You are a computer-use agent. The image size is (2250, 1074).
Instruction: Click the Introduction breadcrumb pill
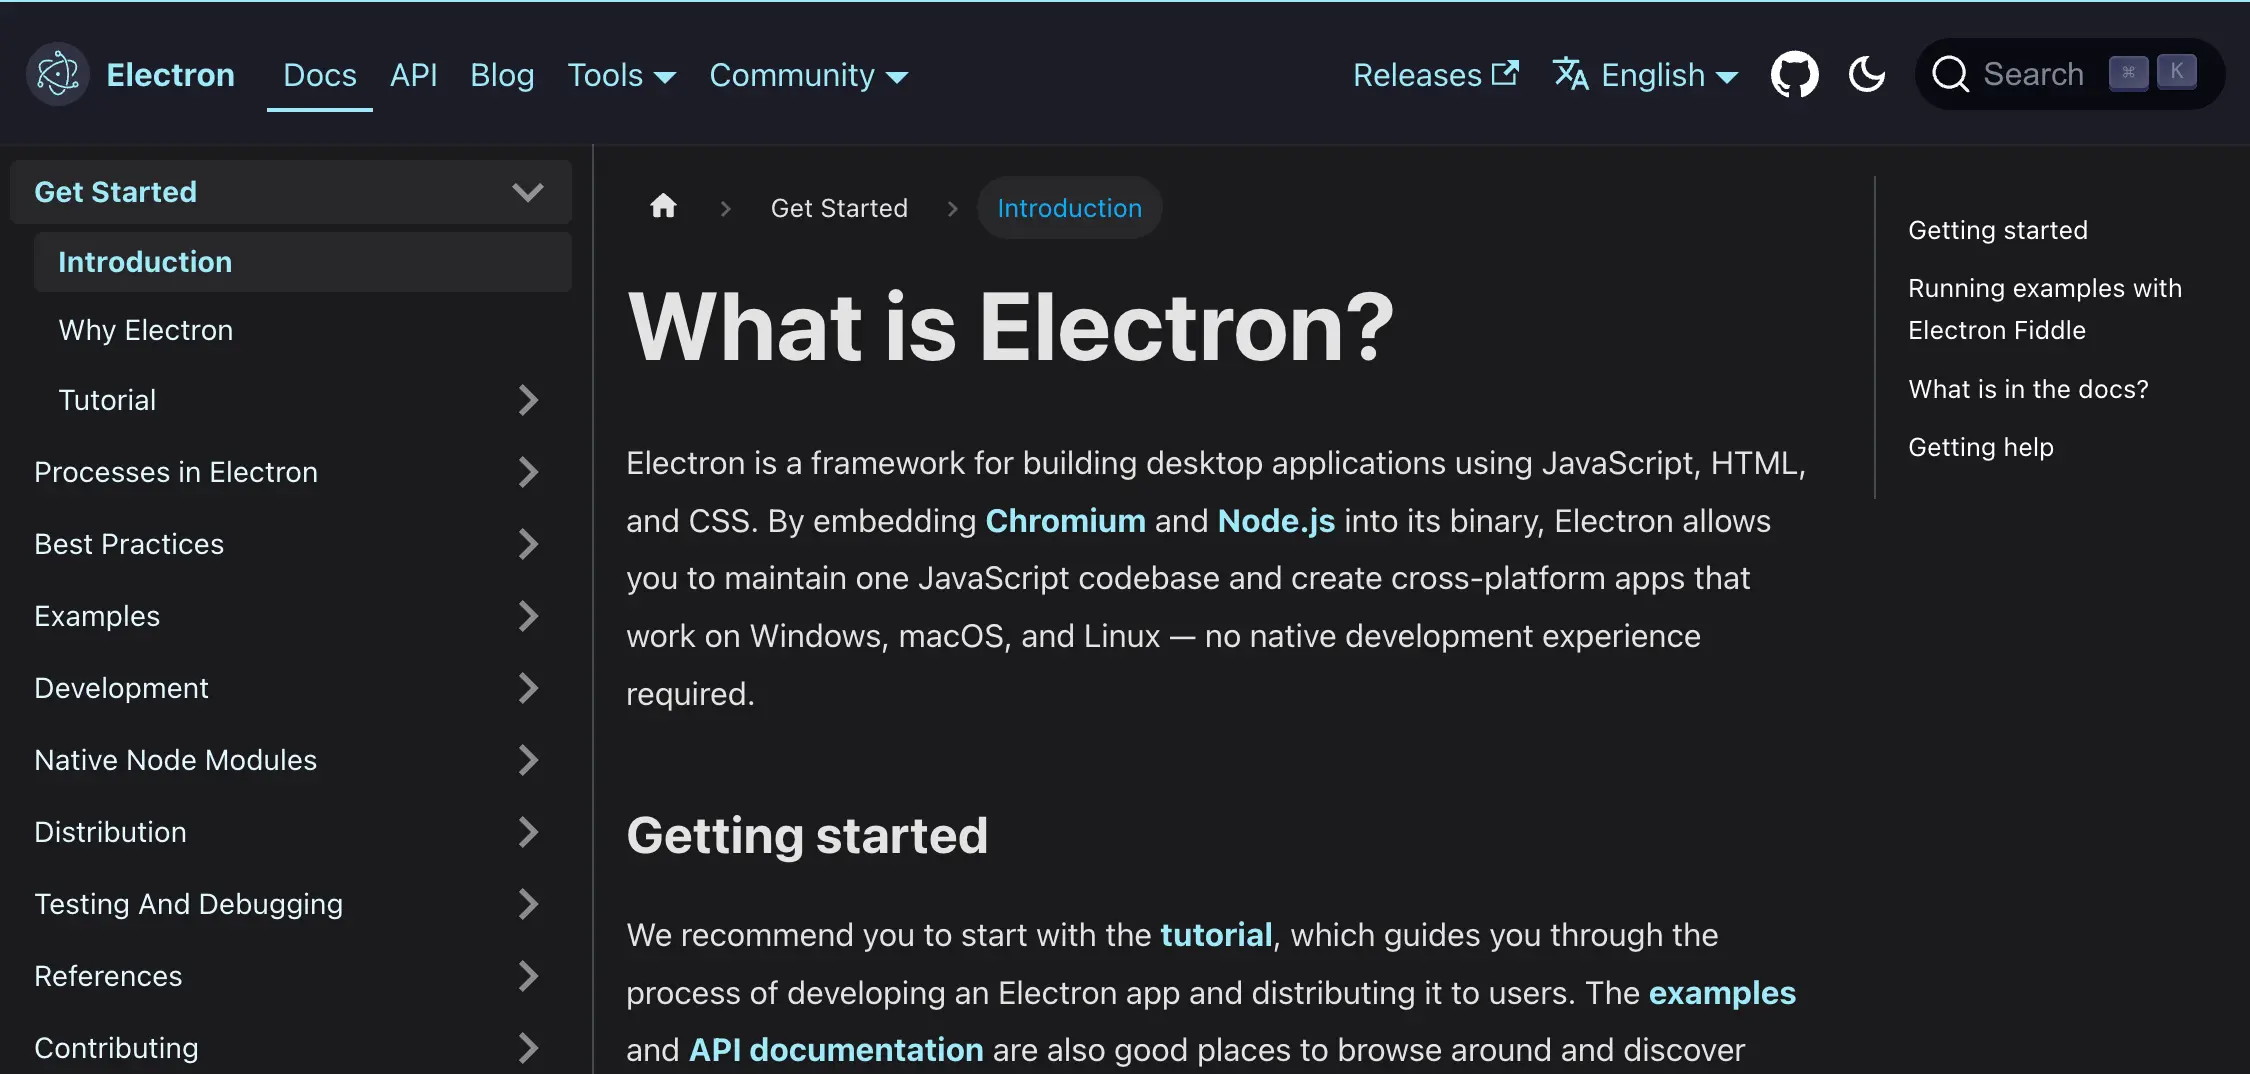click(1069, 208)
